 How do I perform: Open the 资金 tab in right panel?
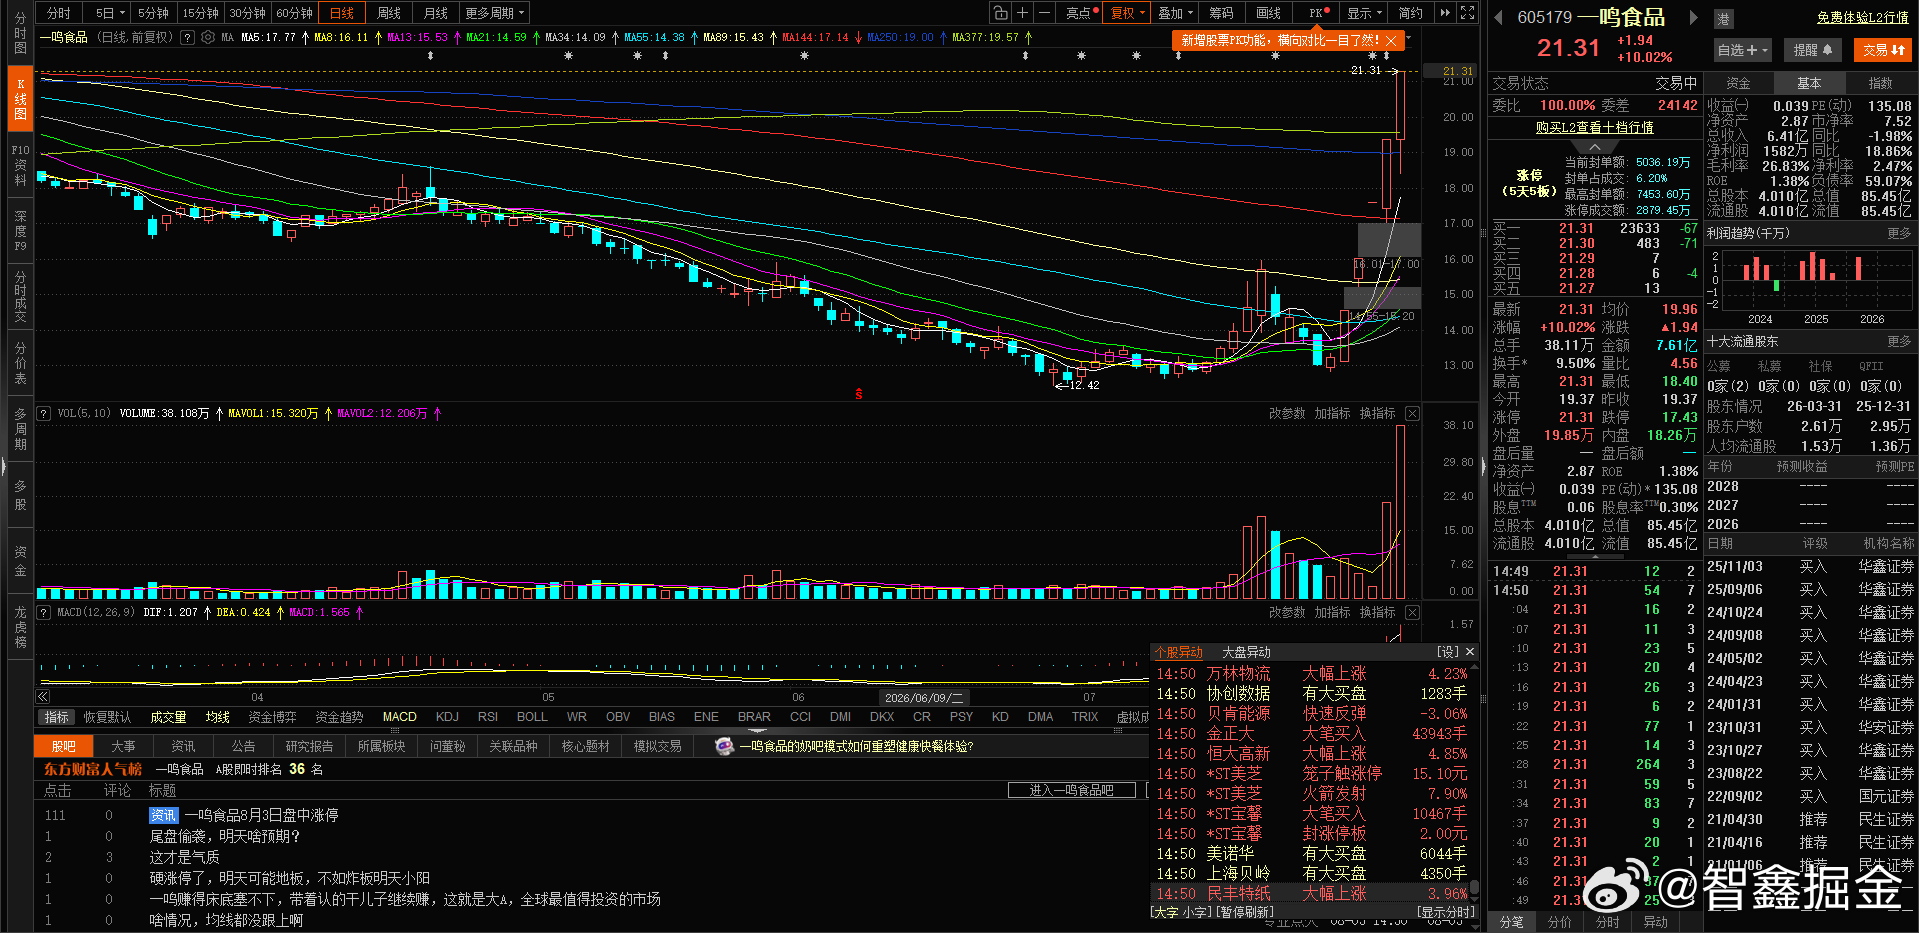point(1739,83)
